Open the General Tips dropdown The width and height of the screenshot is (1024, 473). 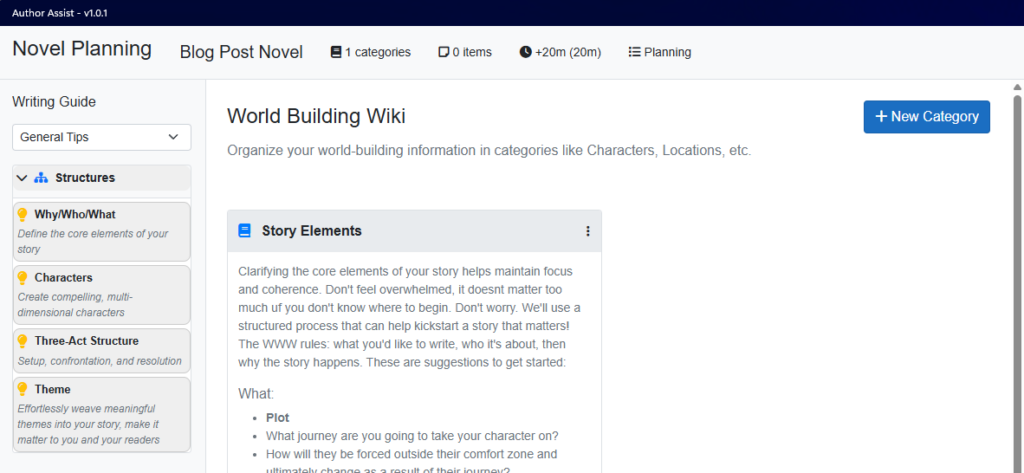(101, 137)
